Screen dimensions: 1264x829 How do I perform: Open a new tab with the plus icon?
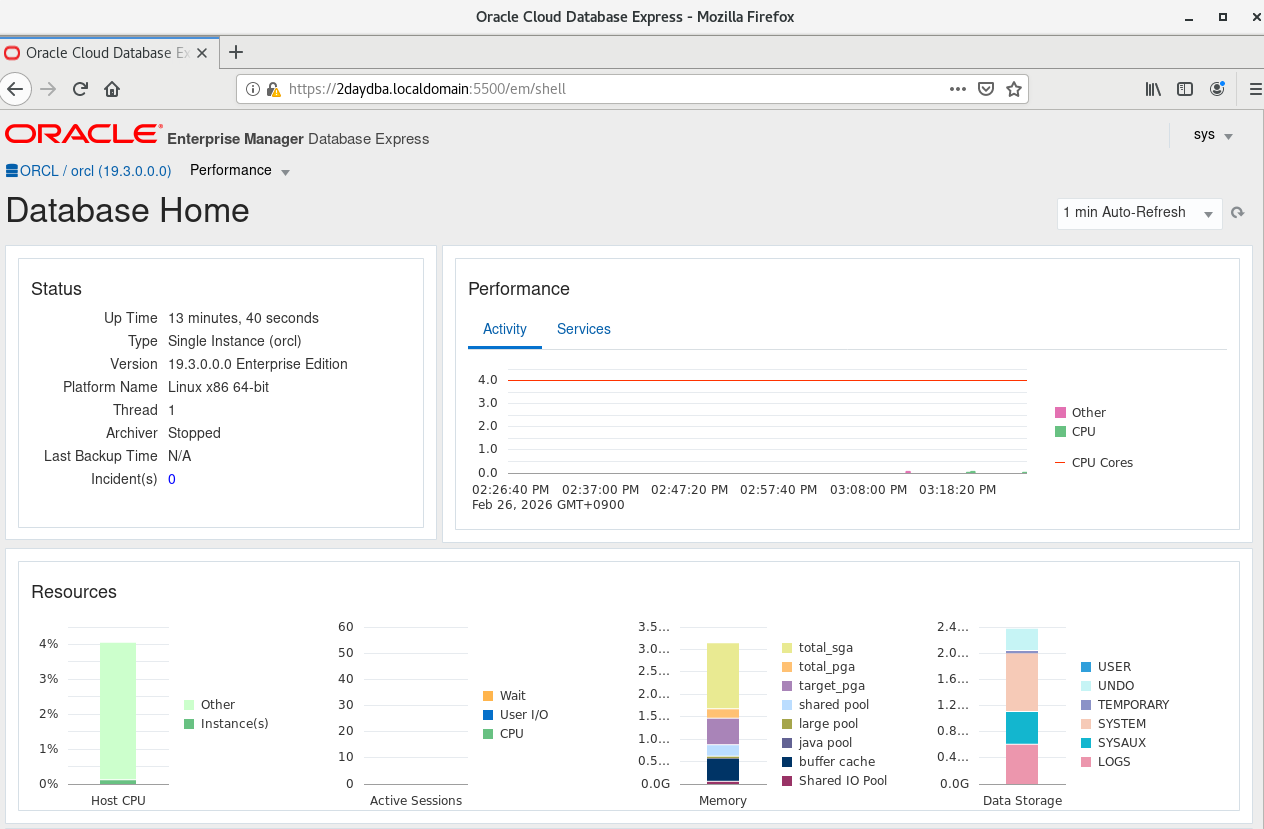[x=236, y=52]
